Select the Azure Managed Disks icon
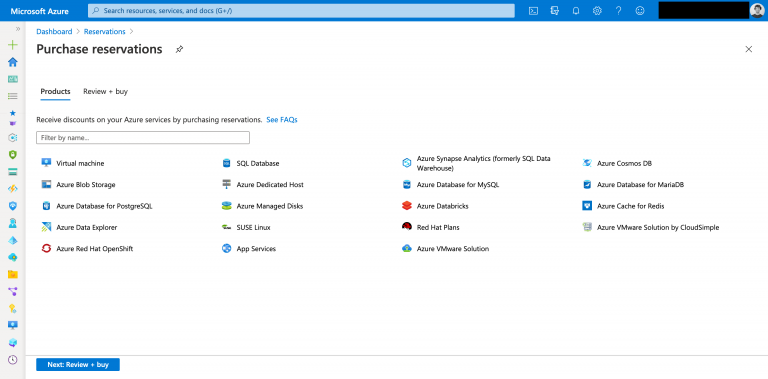Image resolution: width=768 pixels, height=379 pixels. pos(226,206)
